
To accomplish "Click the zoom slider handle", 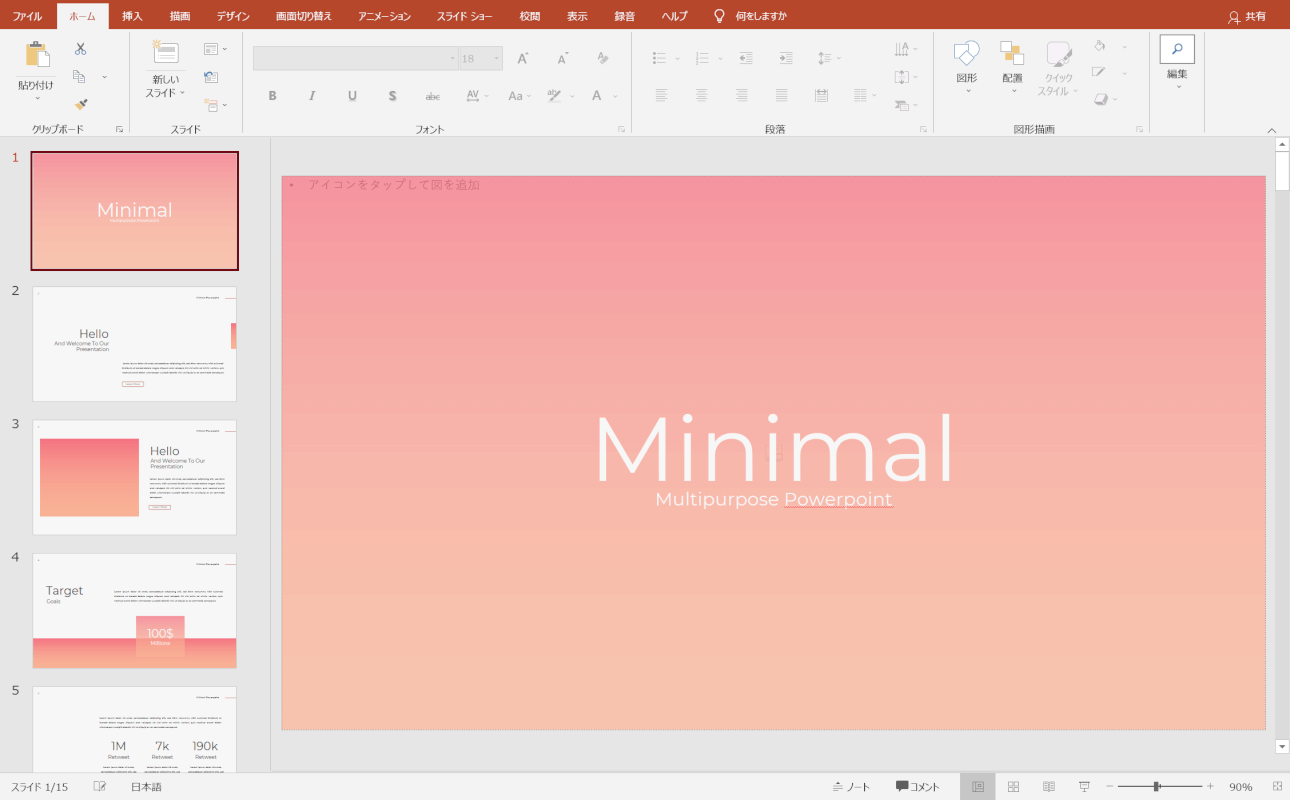I will [1156, 787].
